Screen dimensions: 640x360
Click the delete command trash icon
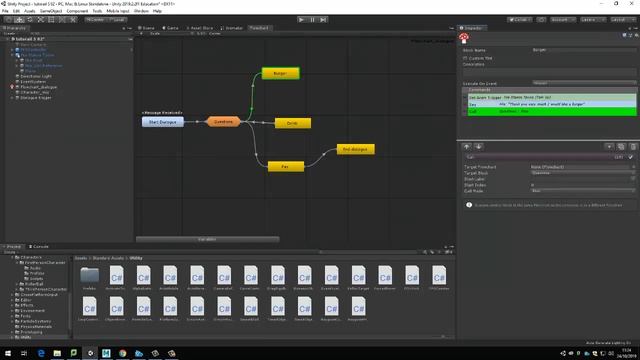pos(633,147)
